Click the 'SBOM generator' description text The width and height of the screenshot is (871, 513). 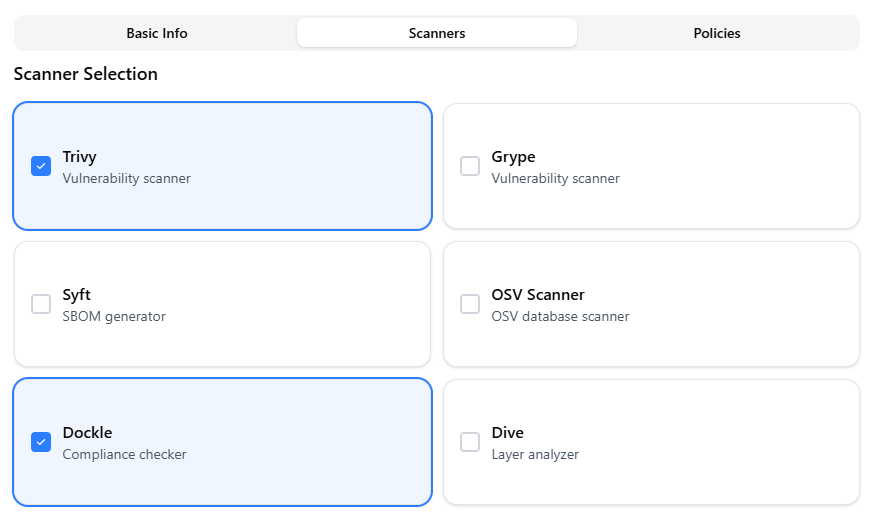click(114, 316)
